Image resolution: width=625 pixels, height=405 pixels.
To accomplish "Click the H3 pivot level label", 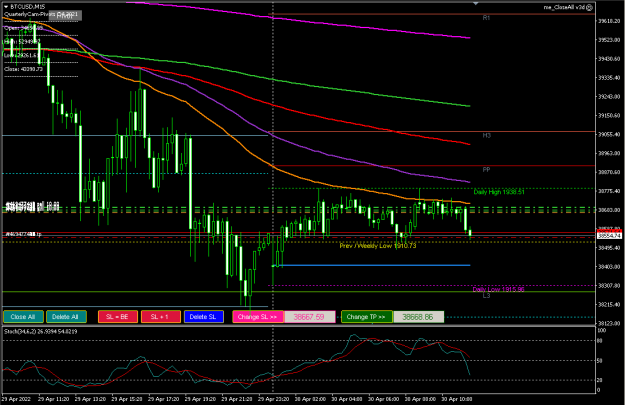I will click(x=486, y=136).
